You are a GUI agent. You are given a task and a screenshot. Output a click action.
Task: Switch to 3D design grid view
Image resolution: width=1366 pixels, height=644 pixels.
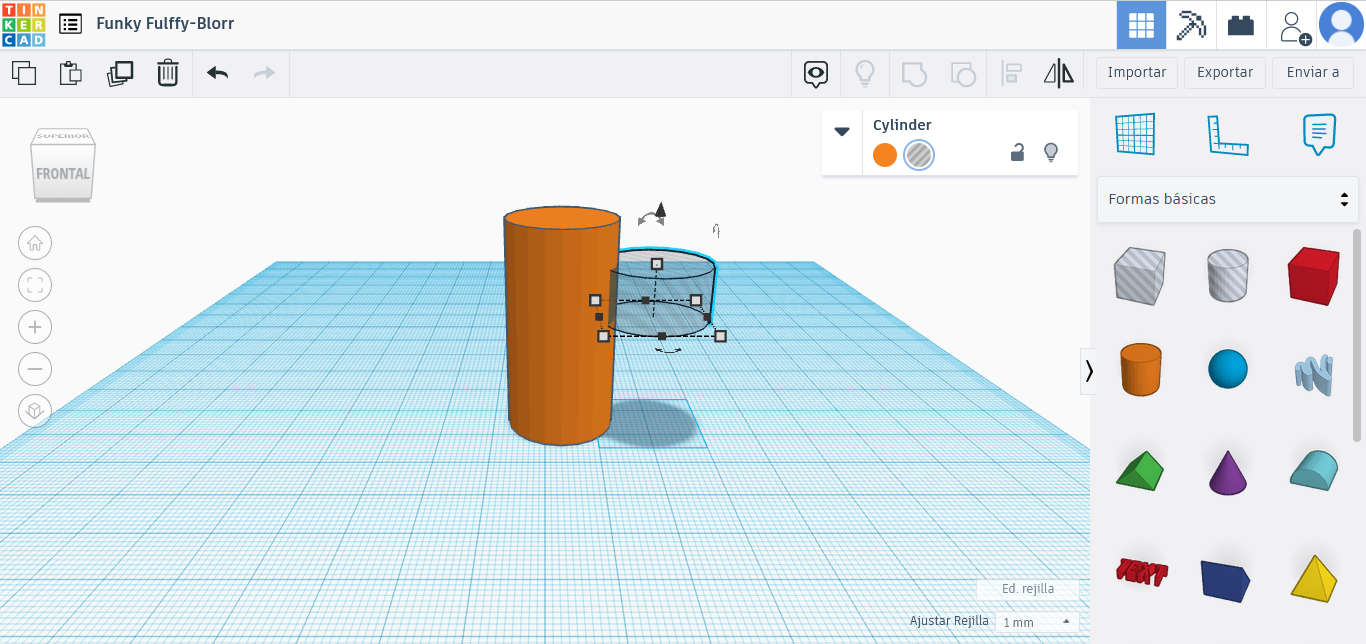pos(1141,25)
